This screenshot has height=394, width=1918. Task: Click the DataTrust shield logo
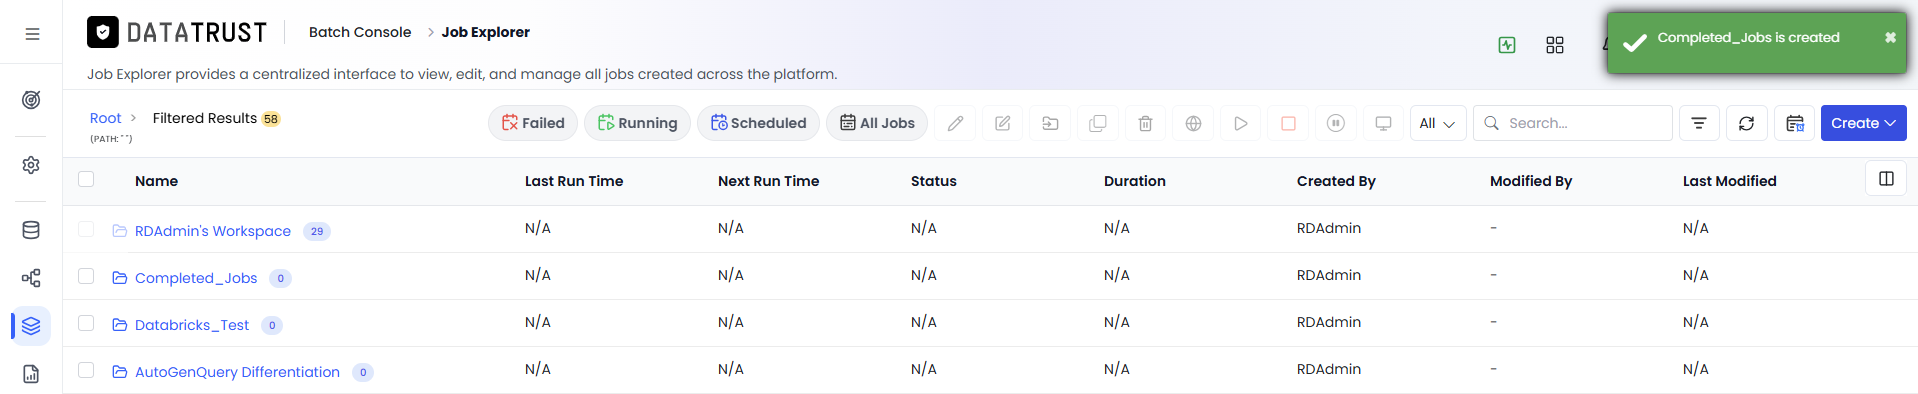103,32
